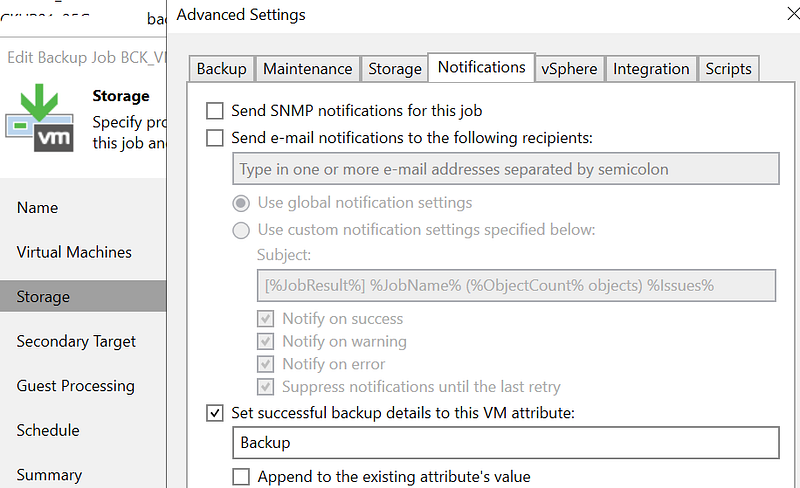This screenshot has width=800, height=488.
Task: Jump to the Guest Processing step
Action: [75, 386]
